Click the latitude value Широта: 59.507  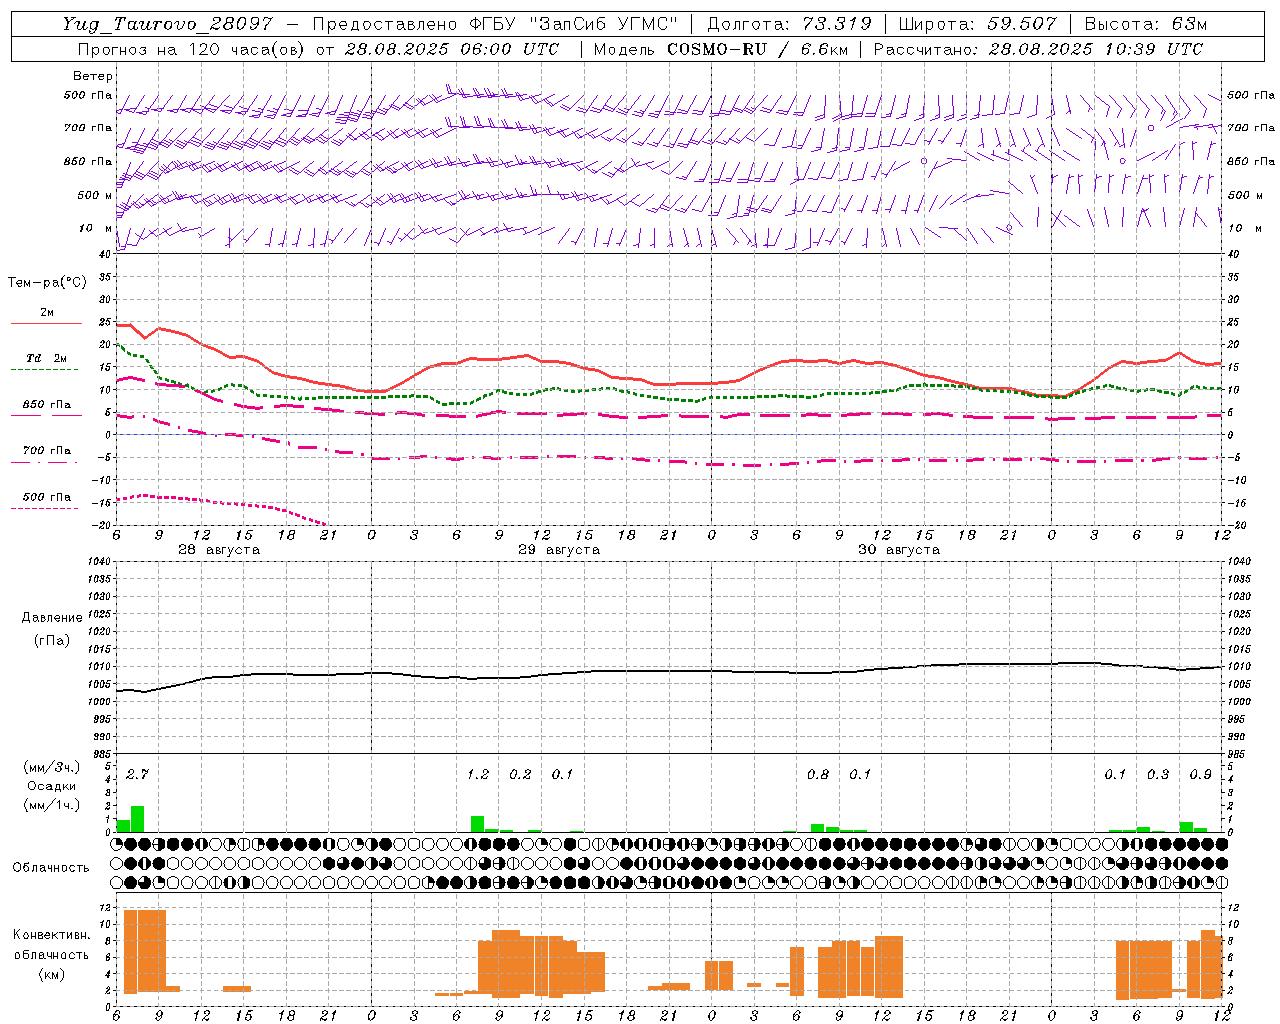[977, 24]
